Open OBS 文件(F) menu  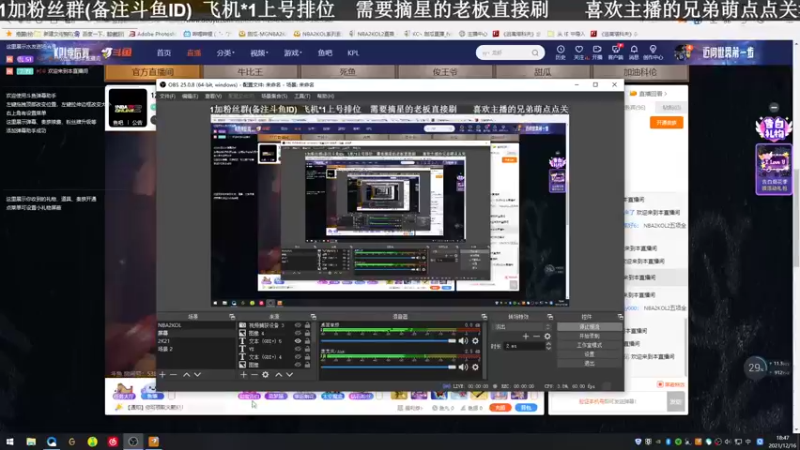click(167, 96)
